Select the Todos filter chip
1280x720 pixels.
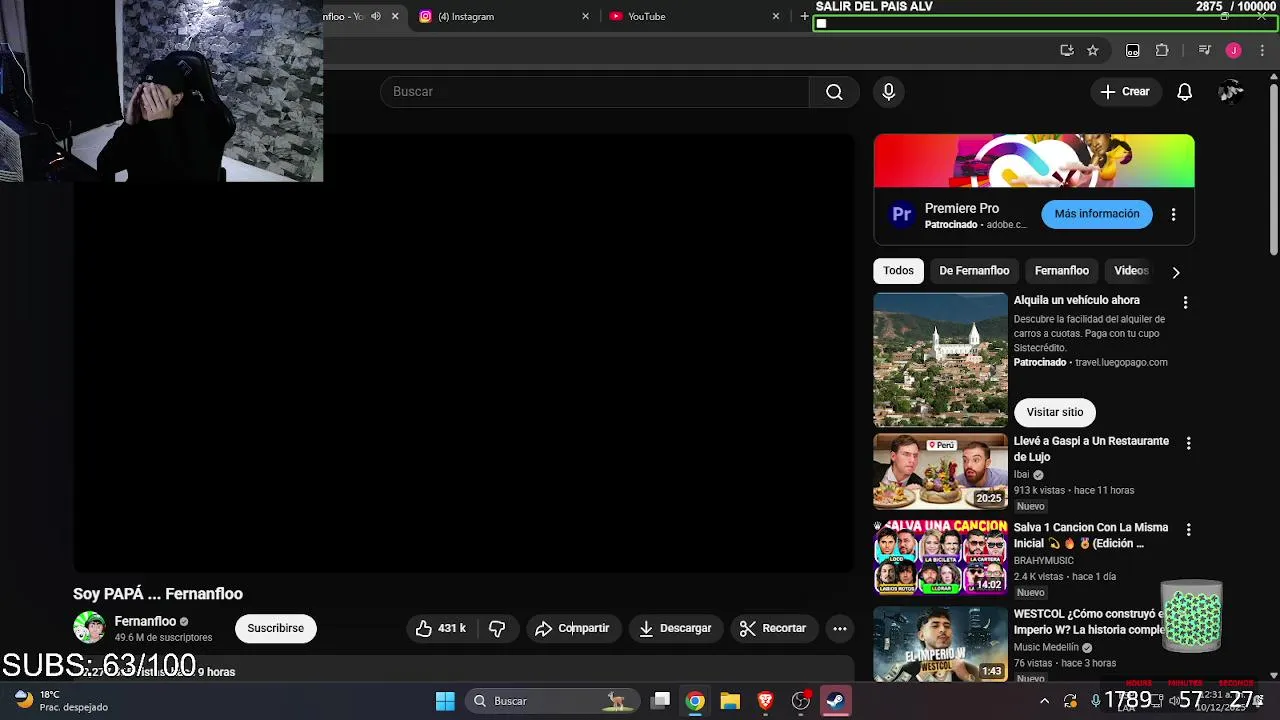pyautogui.click(x=898, y=271)
